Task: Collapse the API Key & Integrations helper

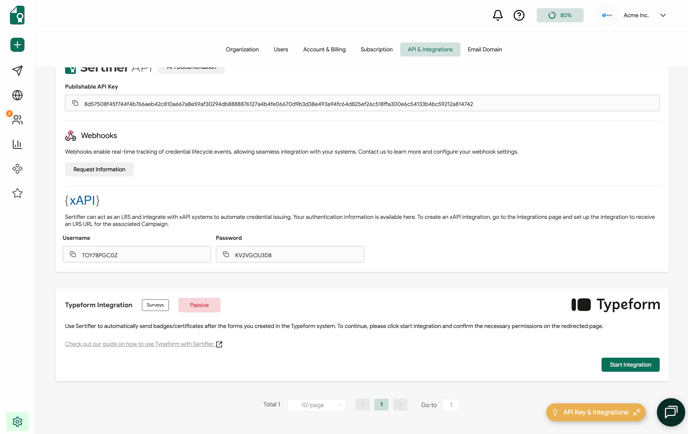Action: pos(636,412)
